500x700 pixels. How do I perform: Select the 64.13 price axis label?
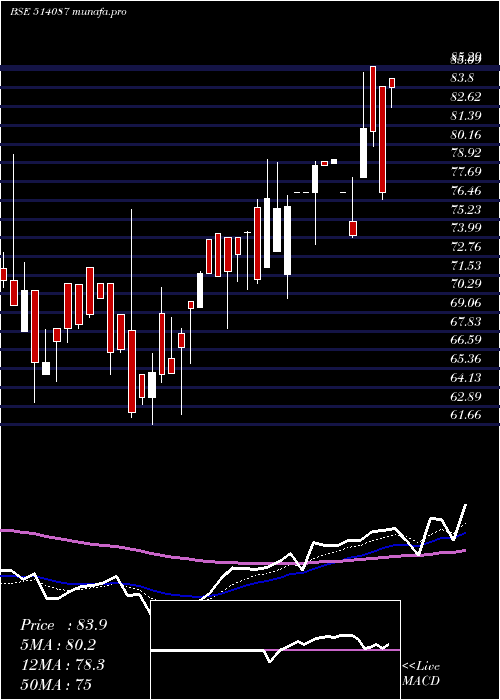(467, 378)
